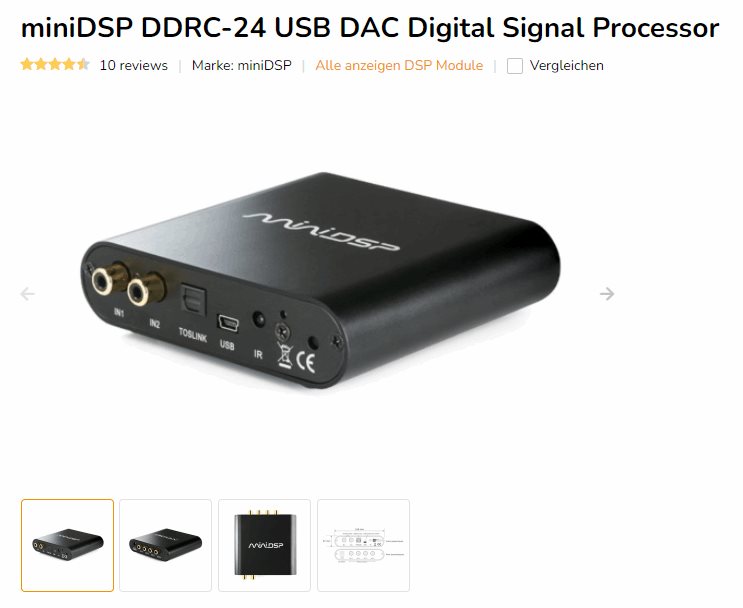Screen dimensions: 743x608
Task: Click the CE mark on the device
Action: (x=306, y=362)
